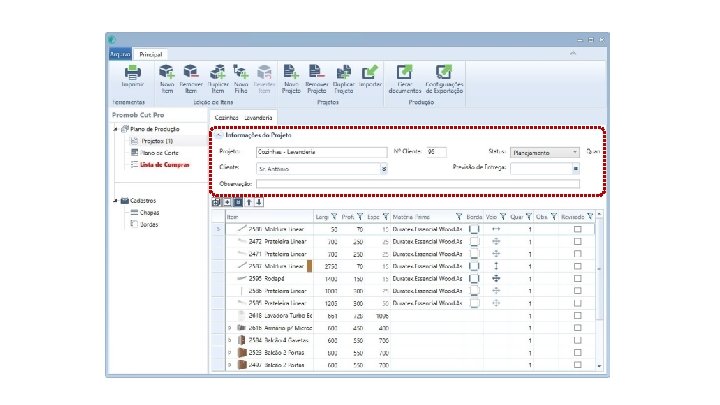Click the Nº Cliente input field
This screenshot has width=720, height=405.
point(436,152)
